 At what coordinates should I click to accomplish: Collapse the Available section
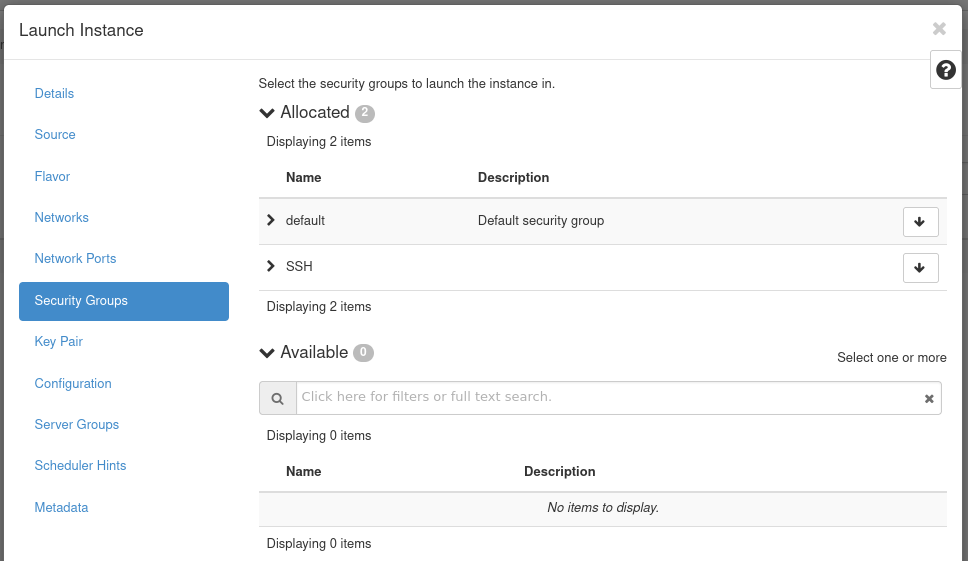(267, 353)
